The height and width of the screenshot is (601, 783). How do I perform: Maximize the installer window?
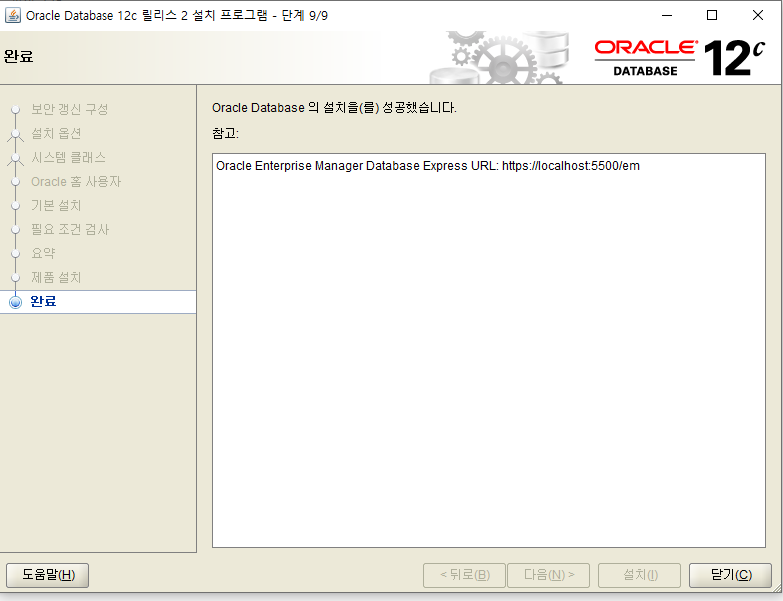pos(712,15)
